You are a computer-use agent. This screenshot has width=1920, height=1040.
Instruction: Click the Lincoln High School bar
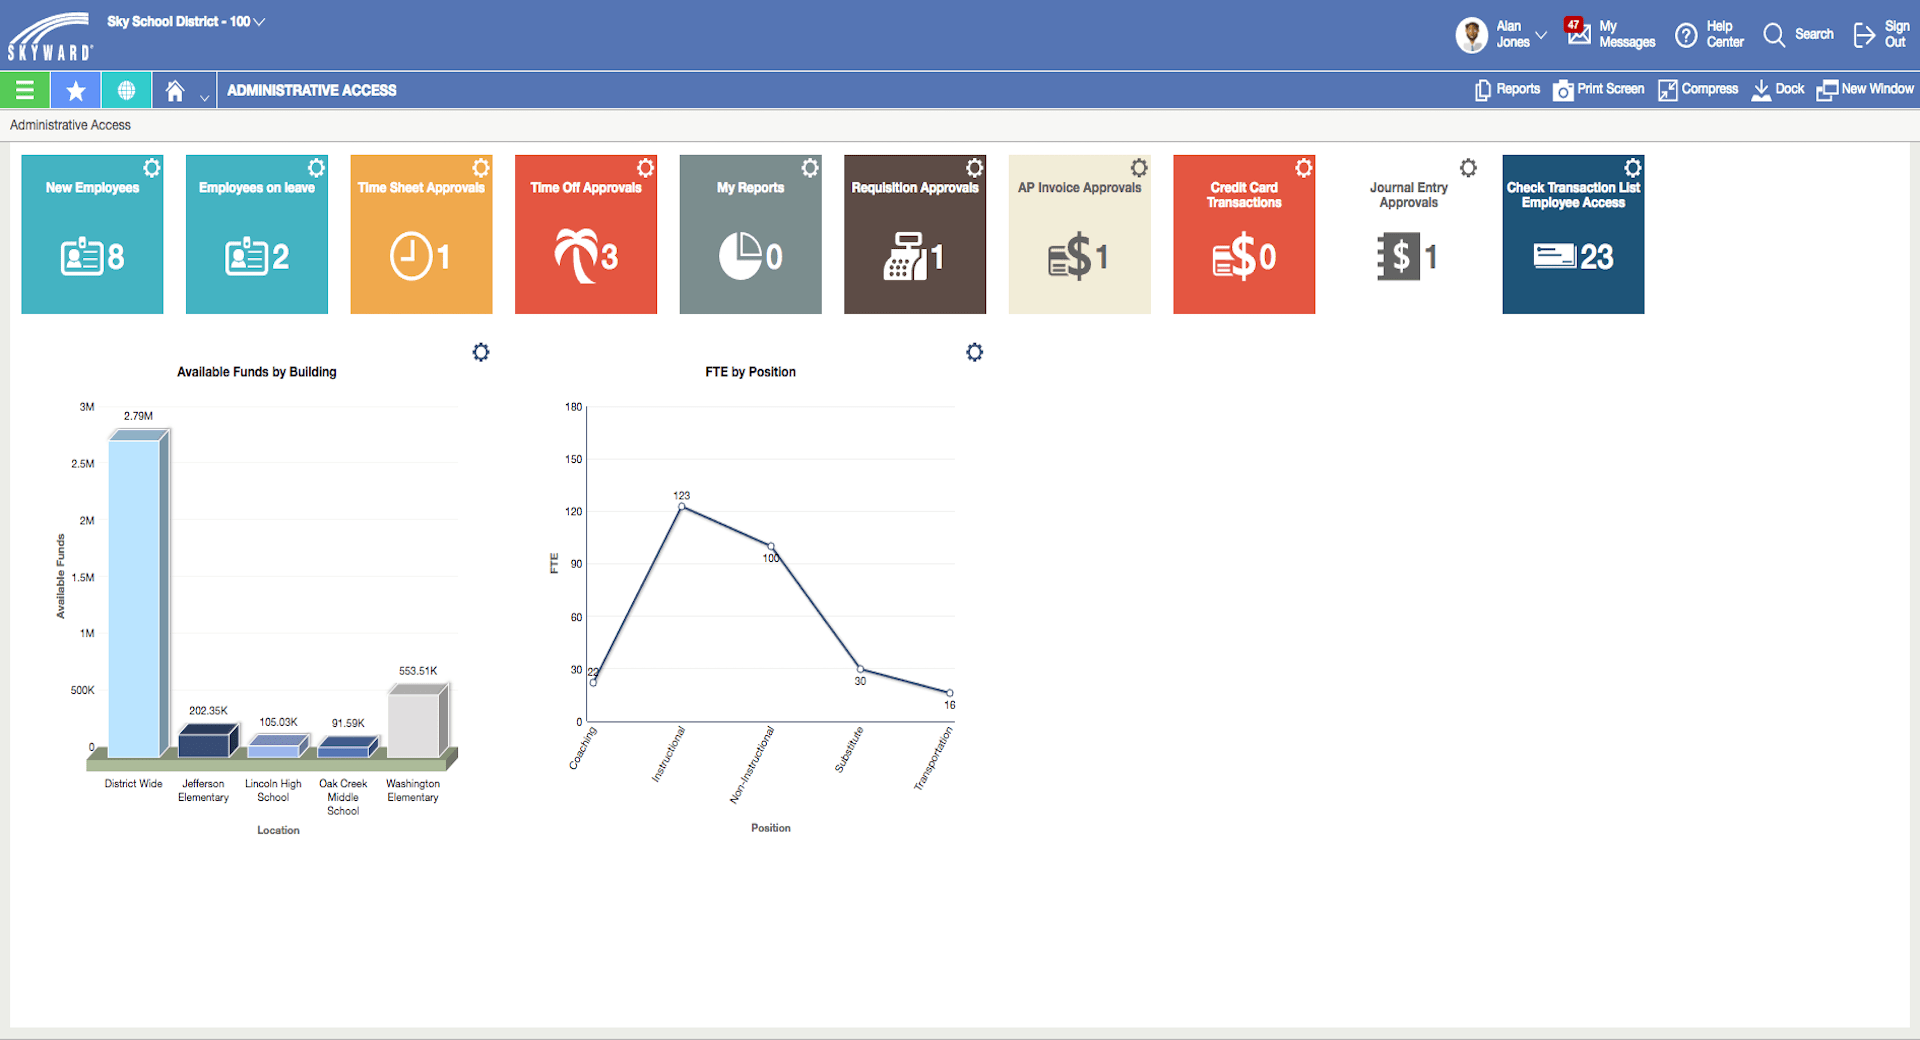coord(278,747)
